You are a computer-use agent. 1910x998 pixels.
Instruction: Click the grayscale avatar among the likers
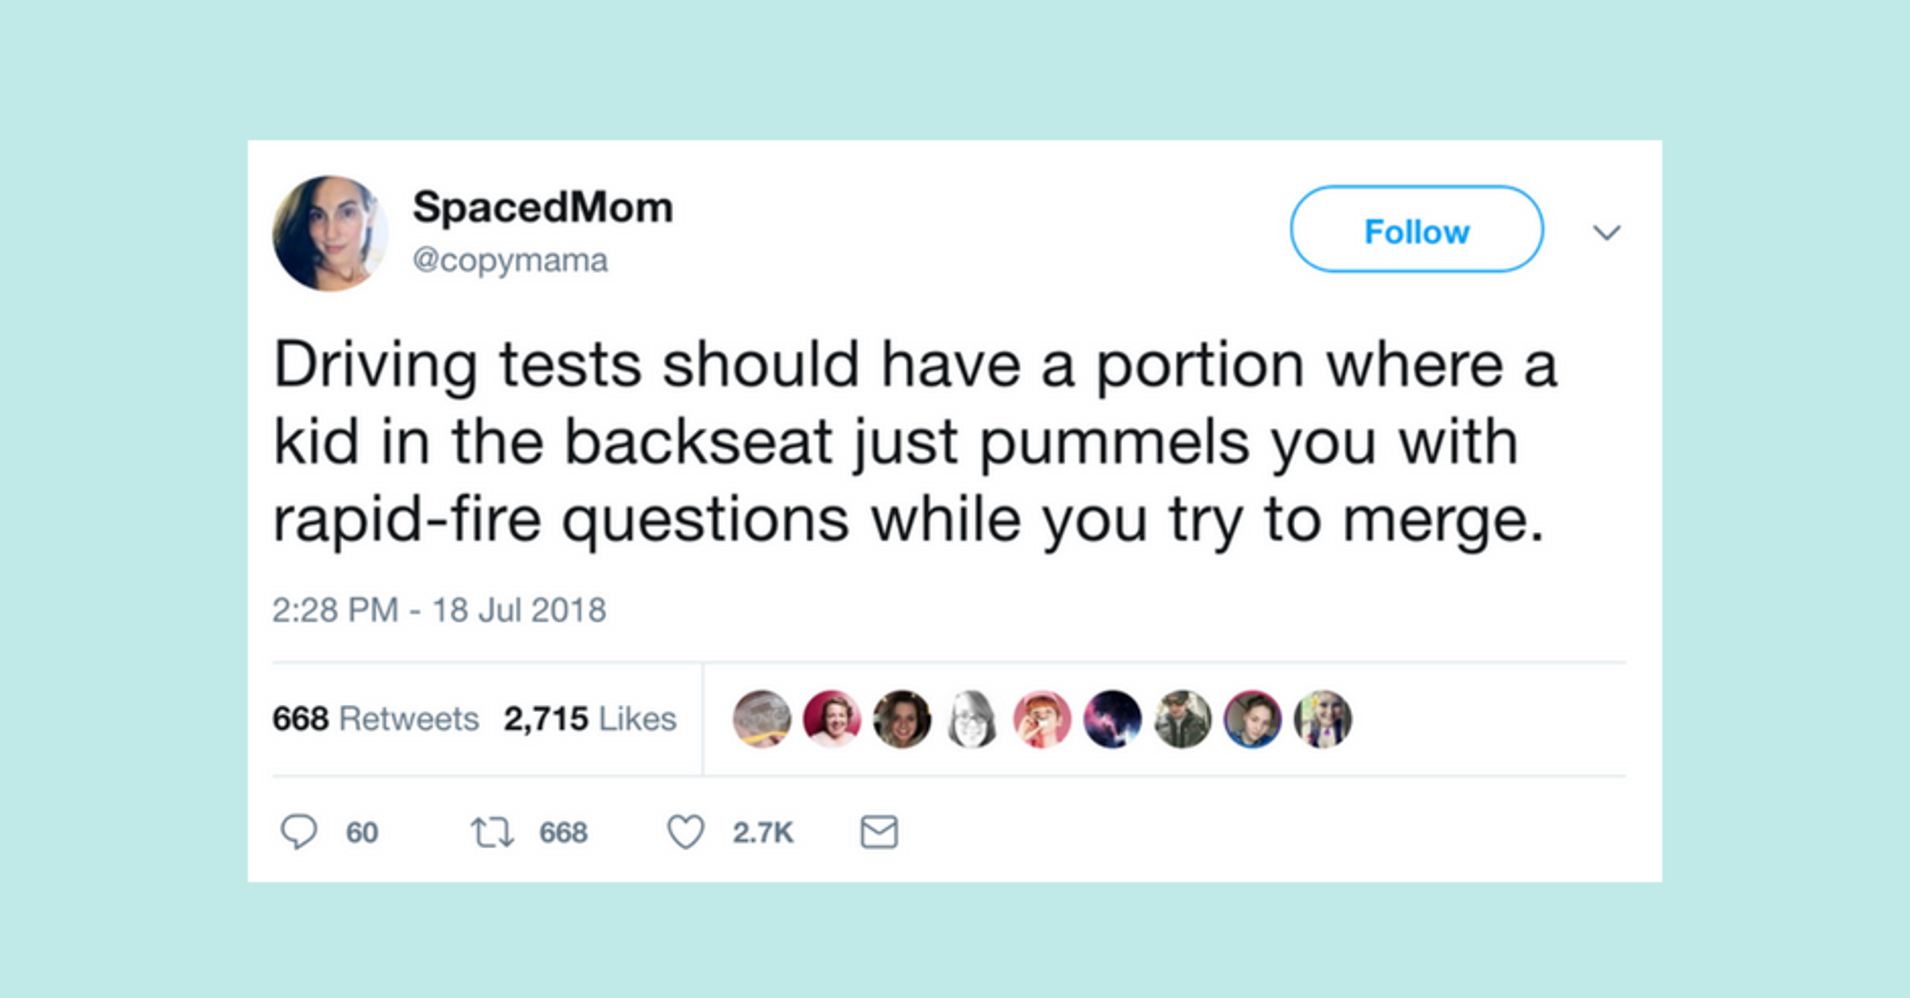pyautogui.click(x=973, y=719)
